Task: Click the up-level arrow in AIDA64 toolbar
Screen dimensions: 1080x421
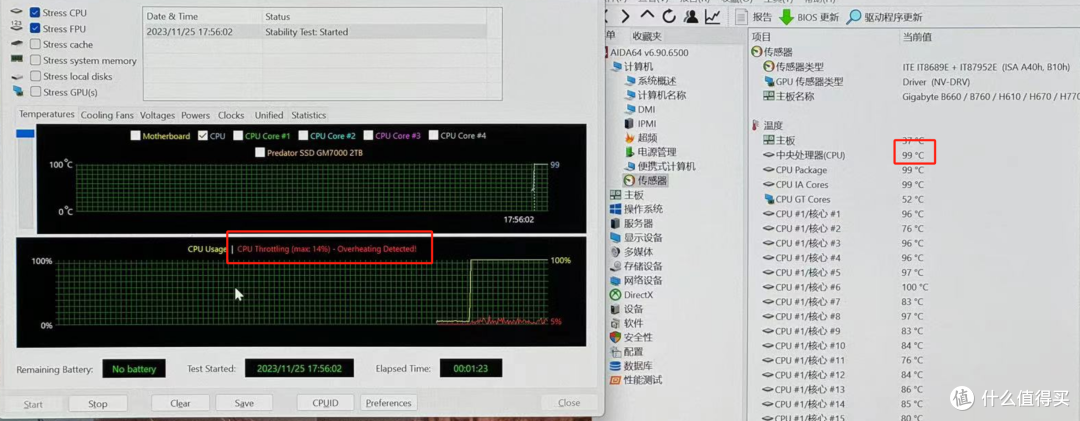Action: click(x=647, y=15)
